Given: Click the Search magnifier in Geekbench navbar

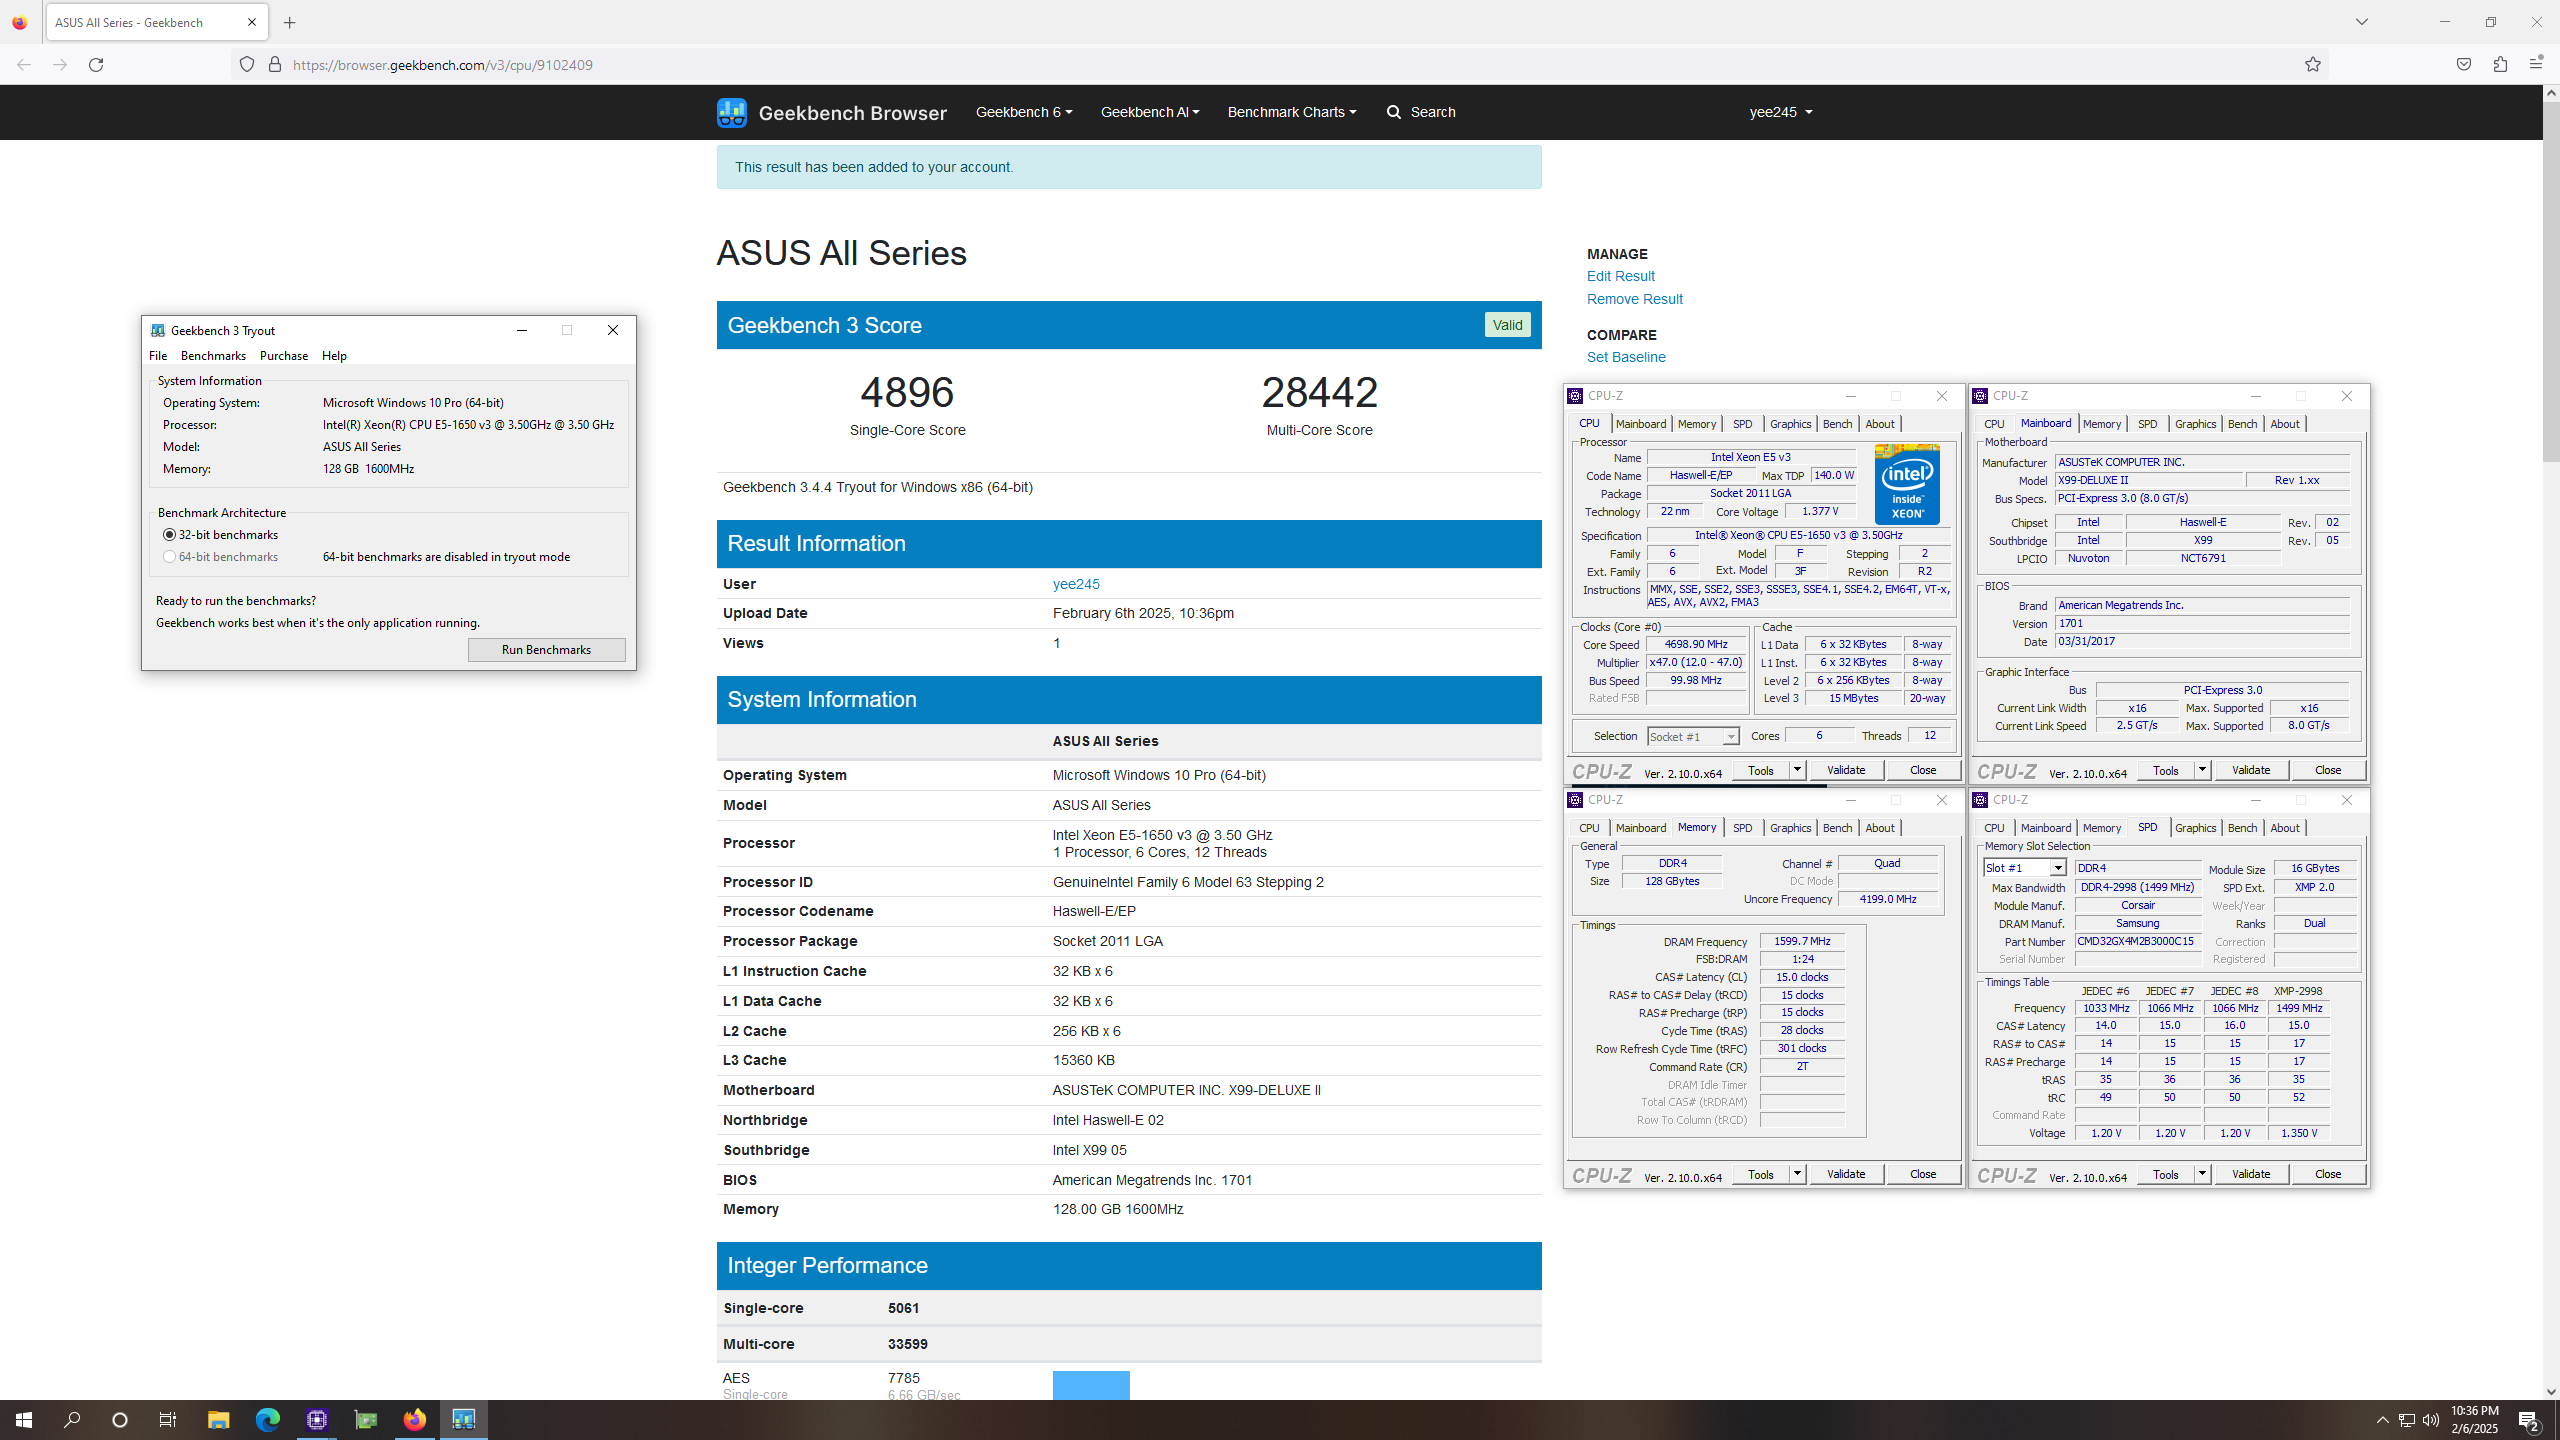Looking at the screenshot, I should pyautogui.click(x=1394, y=112).
